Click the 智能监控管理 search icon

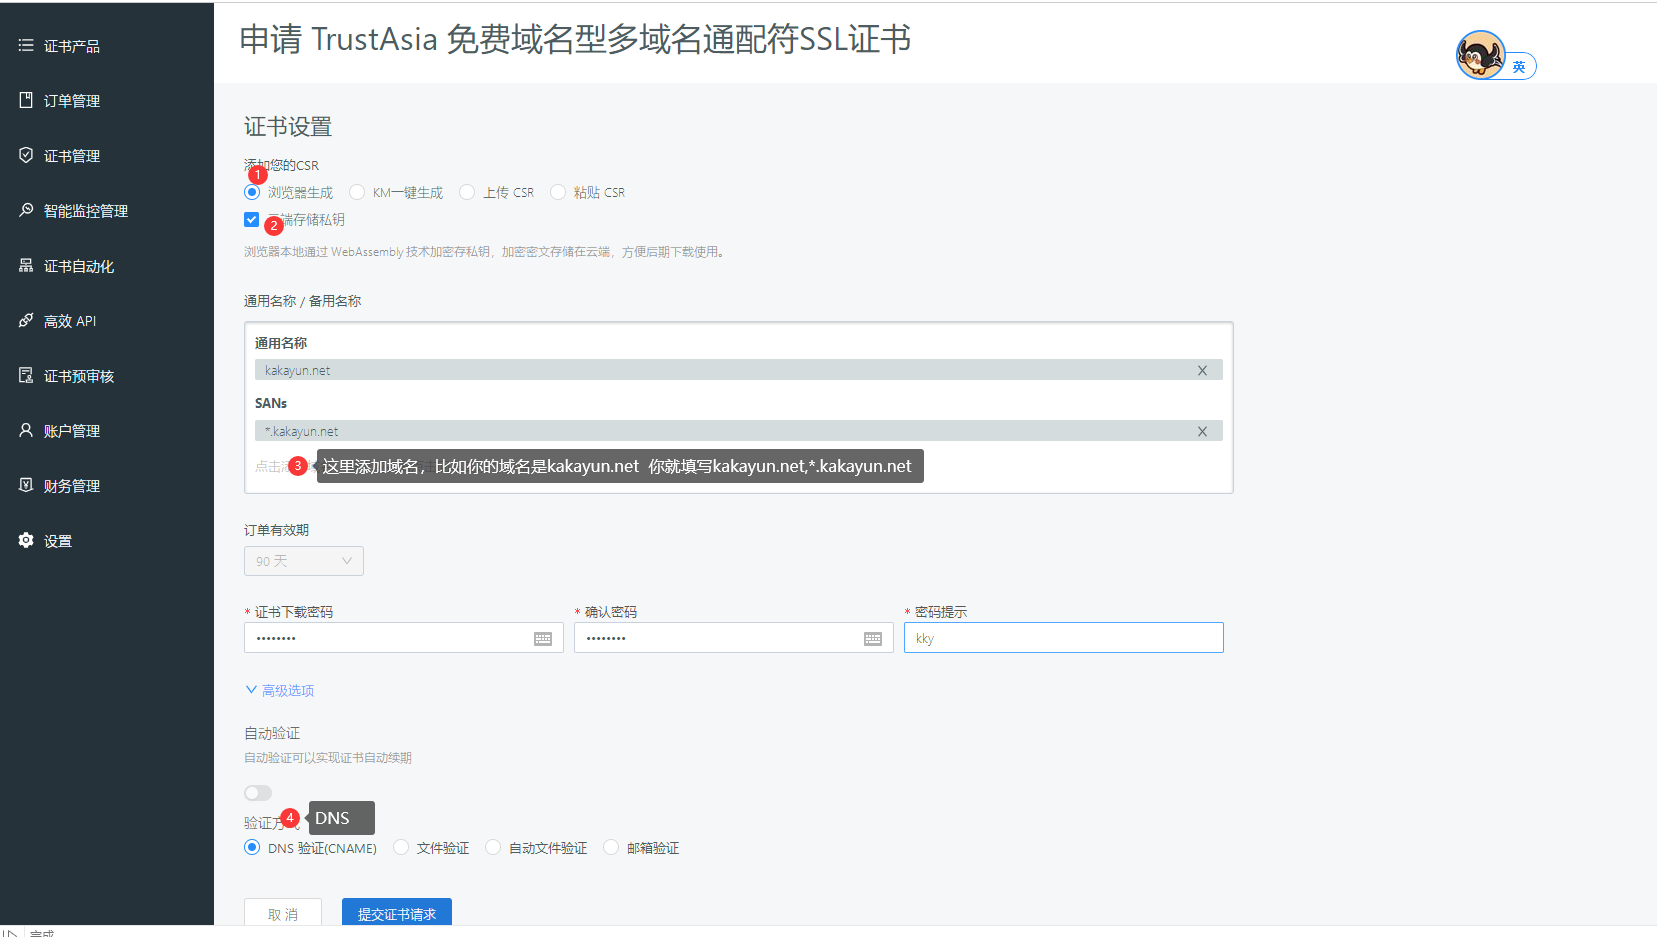26,210
